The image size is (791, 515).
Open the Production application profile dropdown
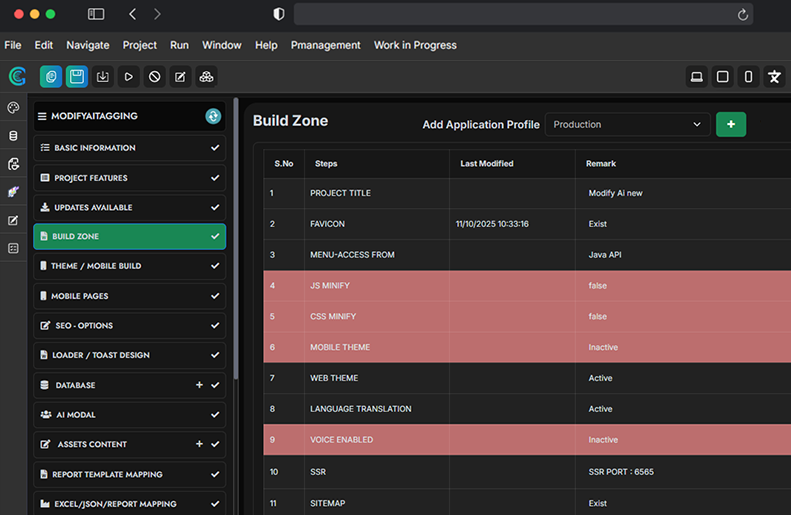click(627, 124)
